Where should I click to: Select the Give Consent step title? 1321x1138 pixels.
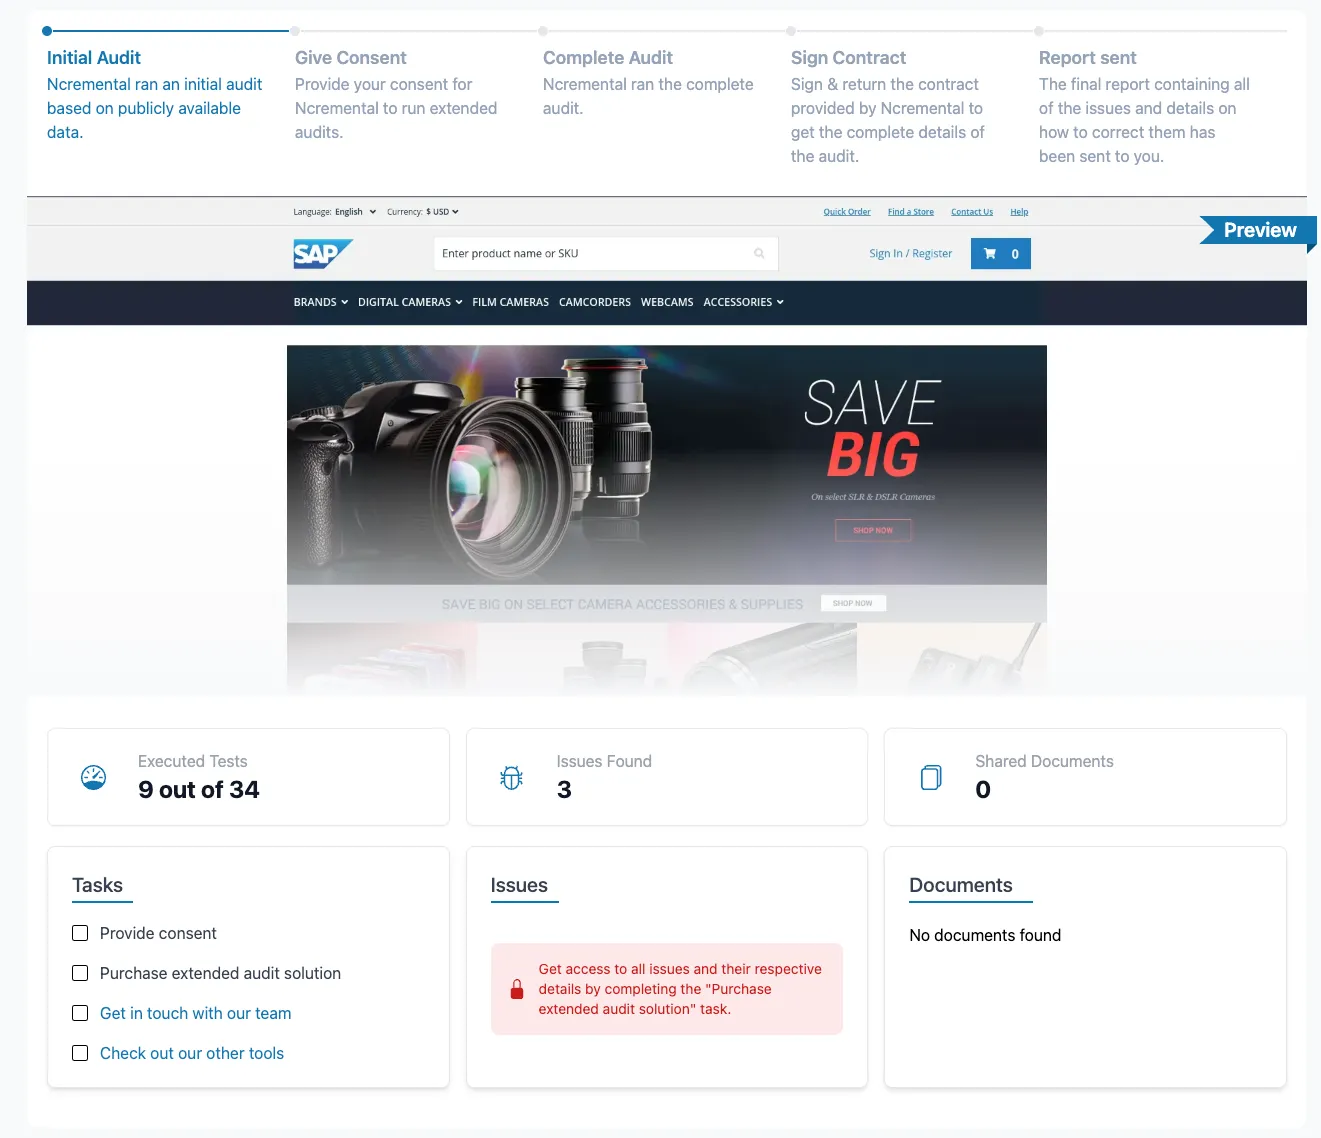click(x=351, y=58)
